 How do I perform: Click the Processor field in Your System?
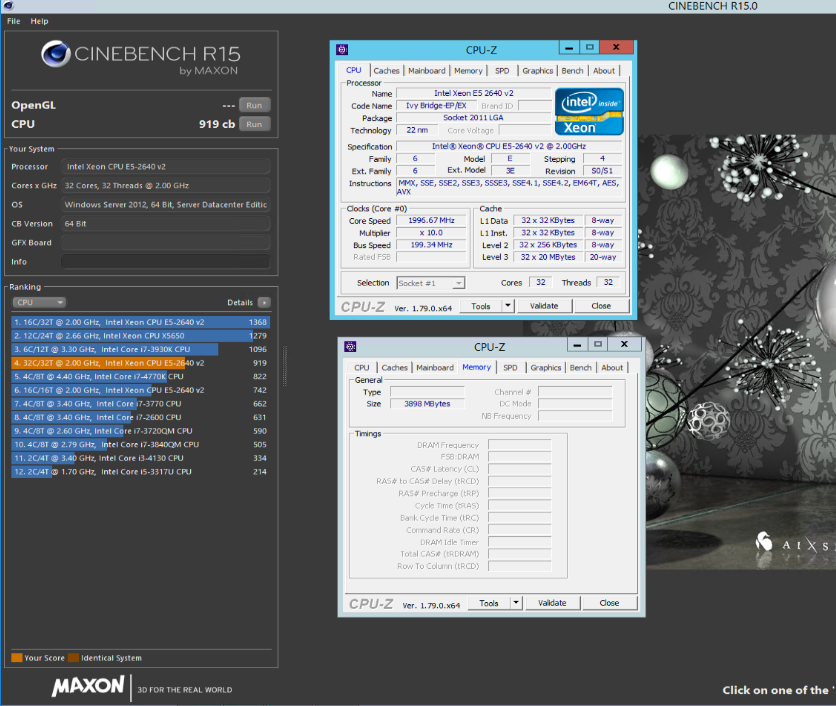point(165,166)
